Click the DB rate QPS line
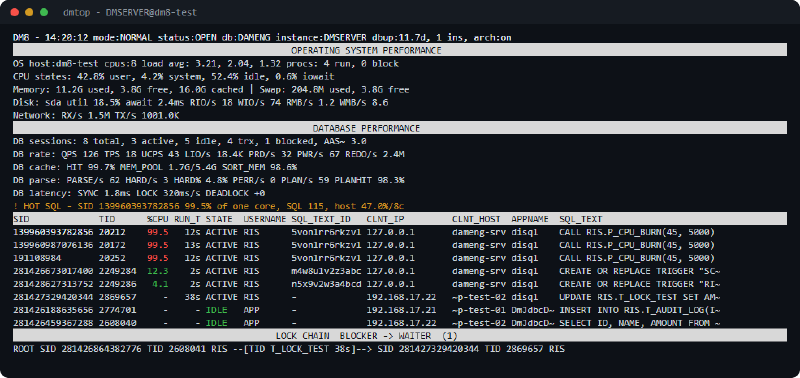 click(x=209, y=154)
